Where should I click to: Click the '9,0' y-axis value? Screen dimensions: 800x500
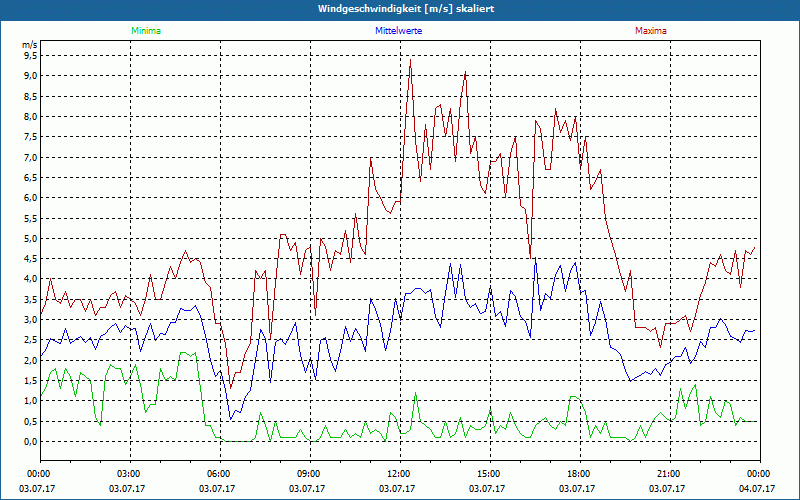pyautogui.click(x=31, y=76)
